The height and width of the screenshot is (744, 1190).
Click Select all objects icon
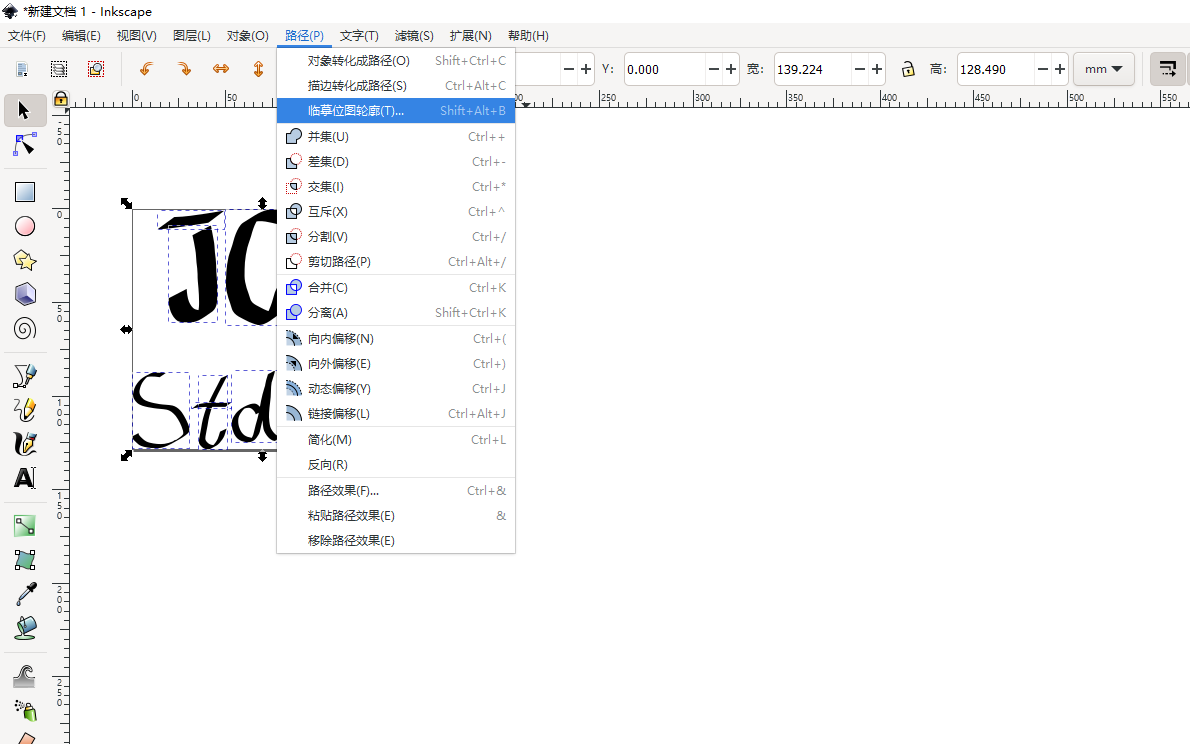pyautogui.click(x=22, y=69)
